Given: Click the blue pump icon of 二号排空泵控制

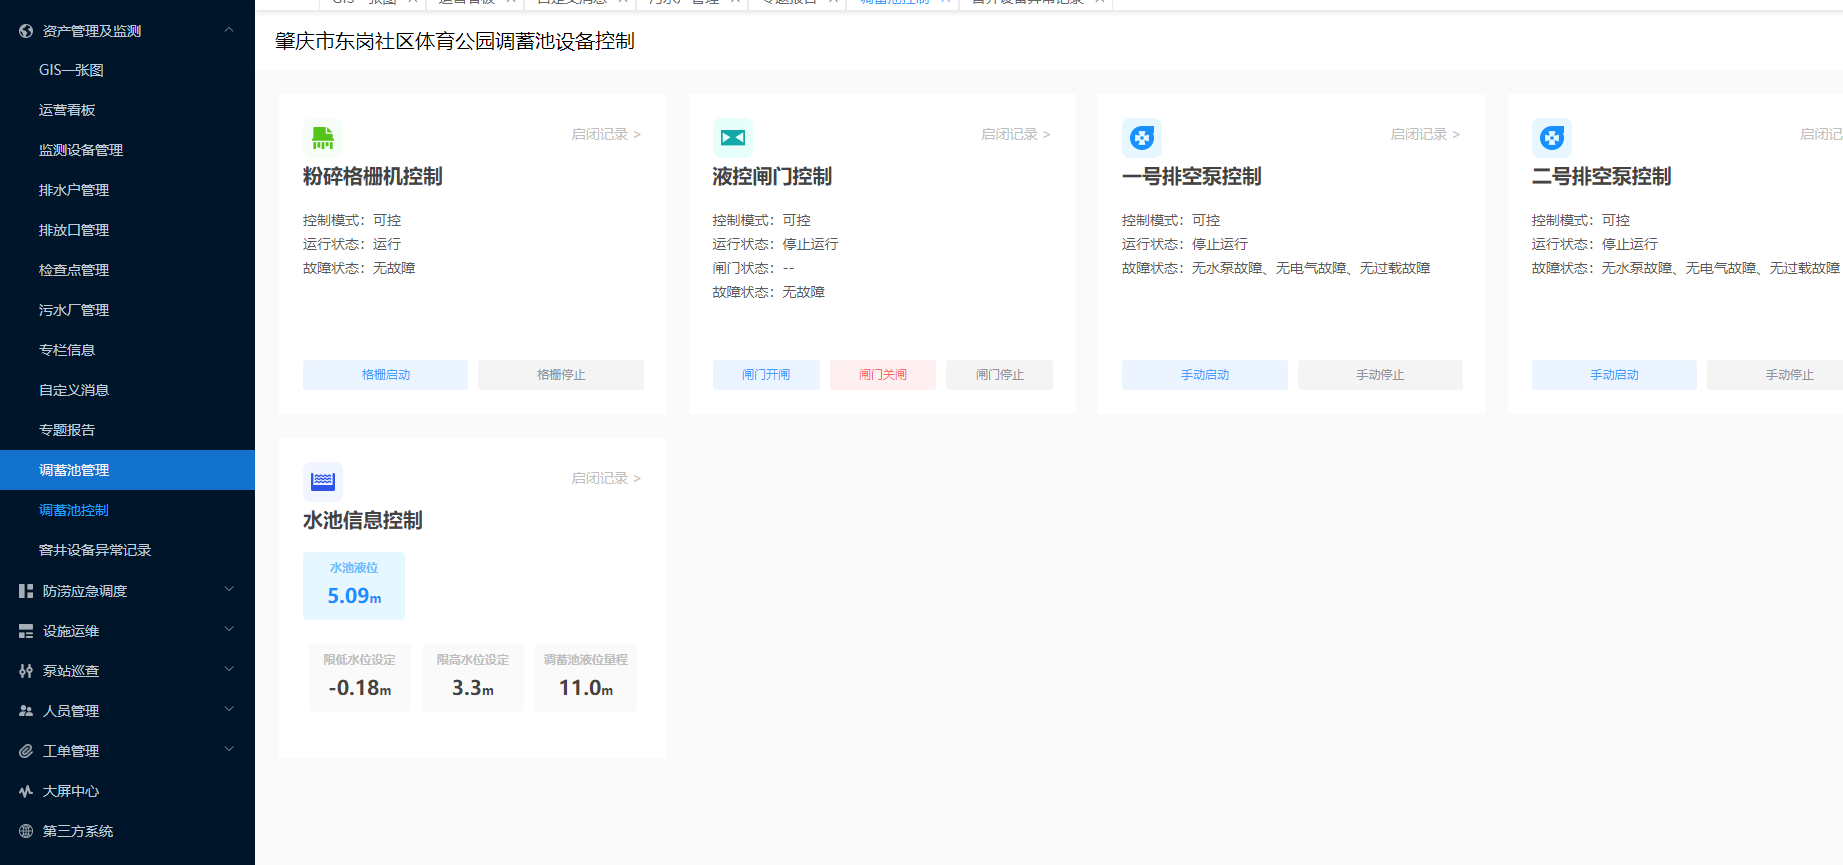Looking at the screenshot, I should click(1552, 137).
